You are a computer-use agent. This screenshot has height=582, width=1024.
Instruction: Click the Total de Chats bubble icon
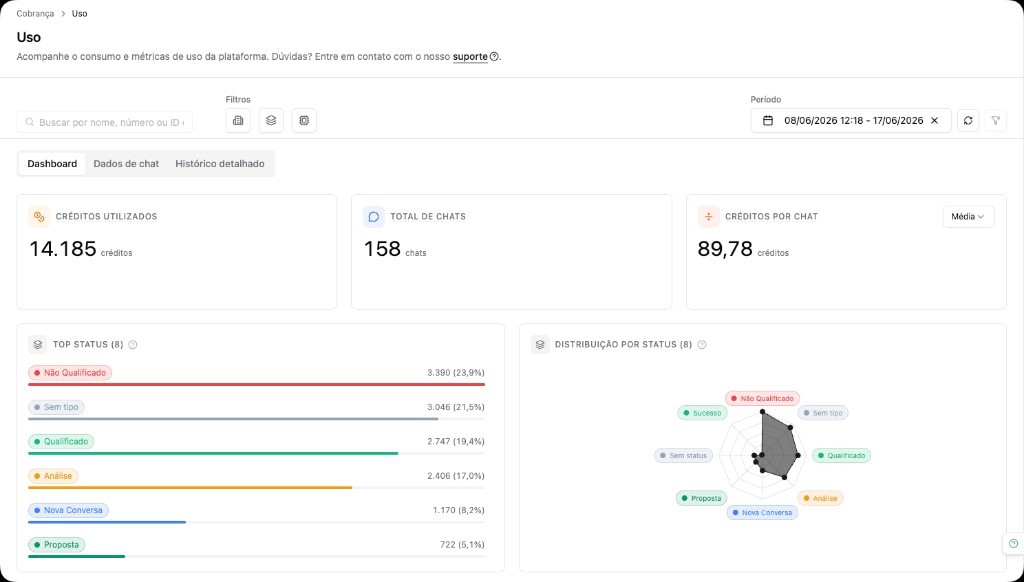point(374,217)
